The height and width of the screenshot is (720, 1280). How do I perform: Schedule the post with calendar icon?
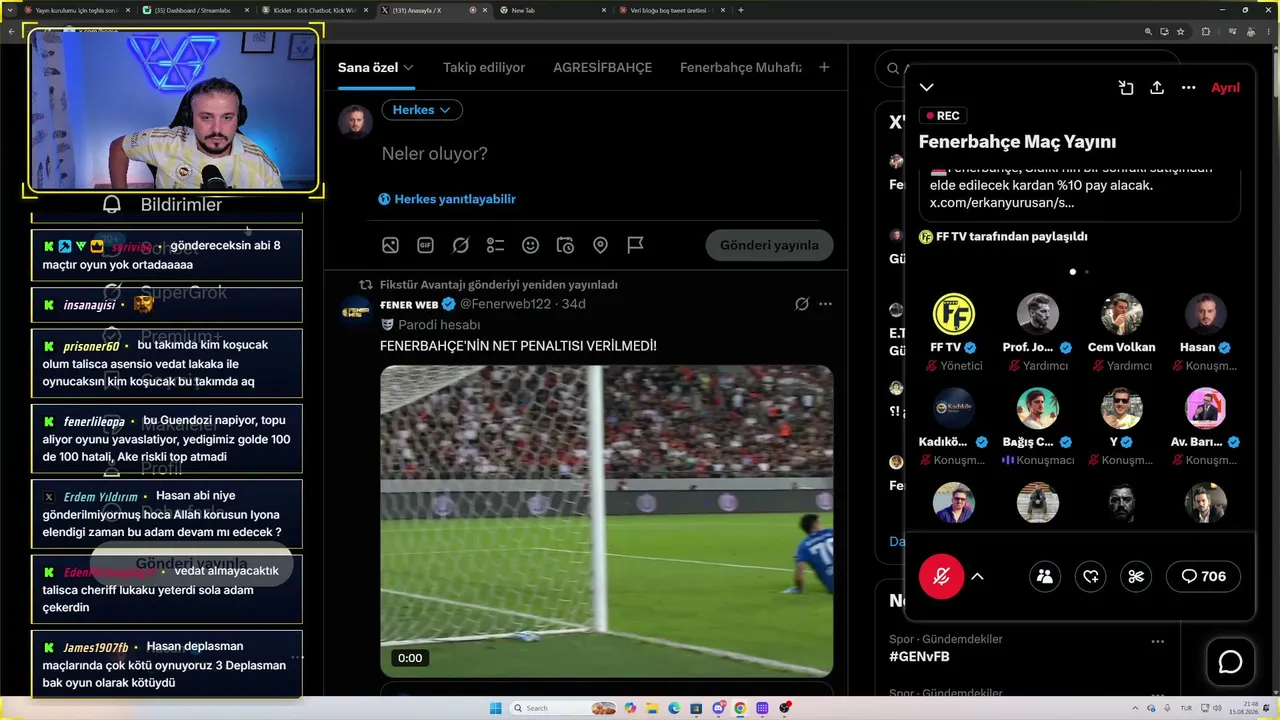(x=565, y=245)
